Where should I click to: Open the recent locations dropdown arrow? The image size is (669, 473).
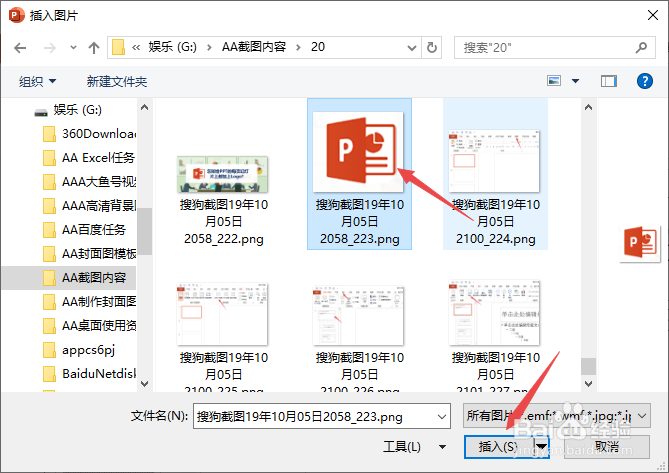click(73, 47)
